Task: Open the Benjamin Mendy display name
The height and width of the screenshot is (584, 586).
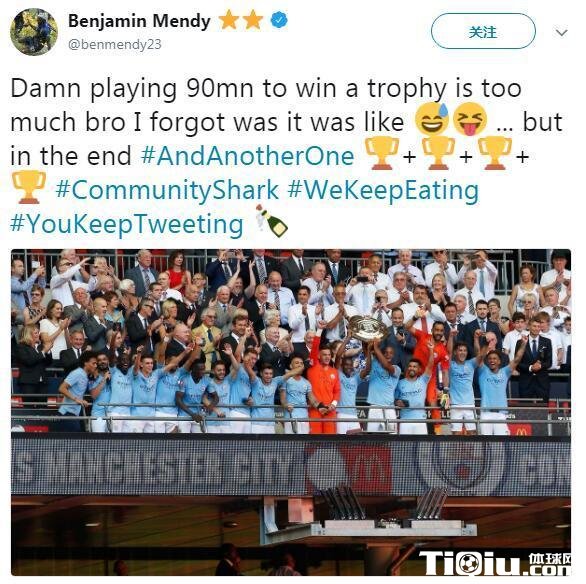Action: tap(139, 21)
